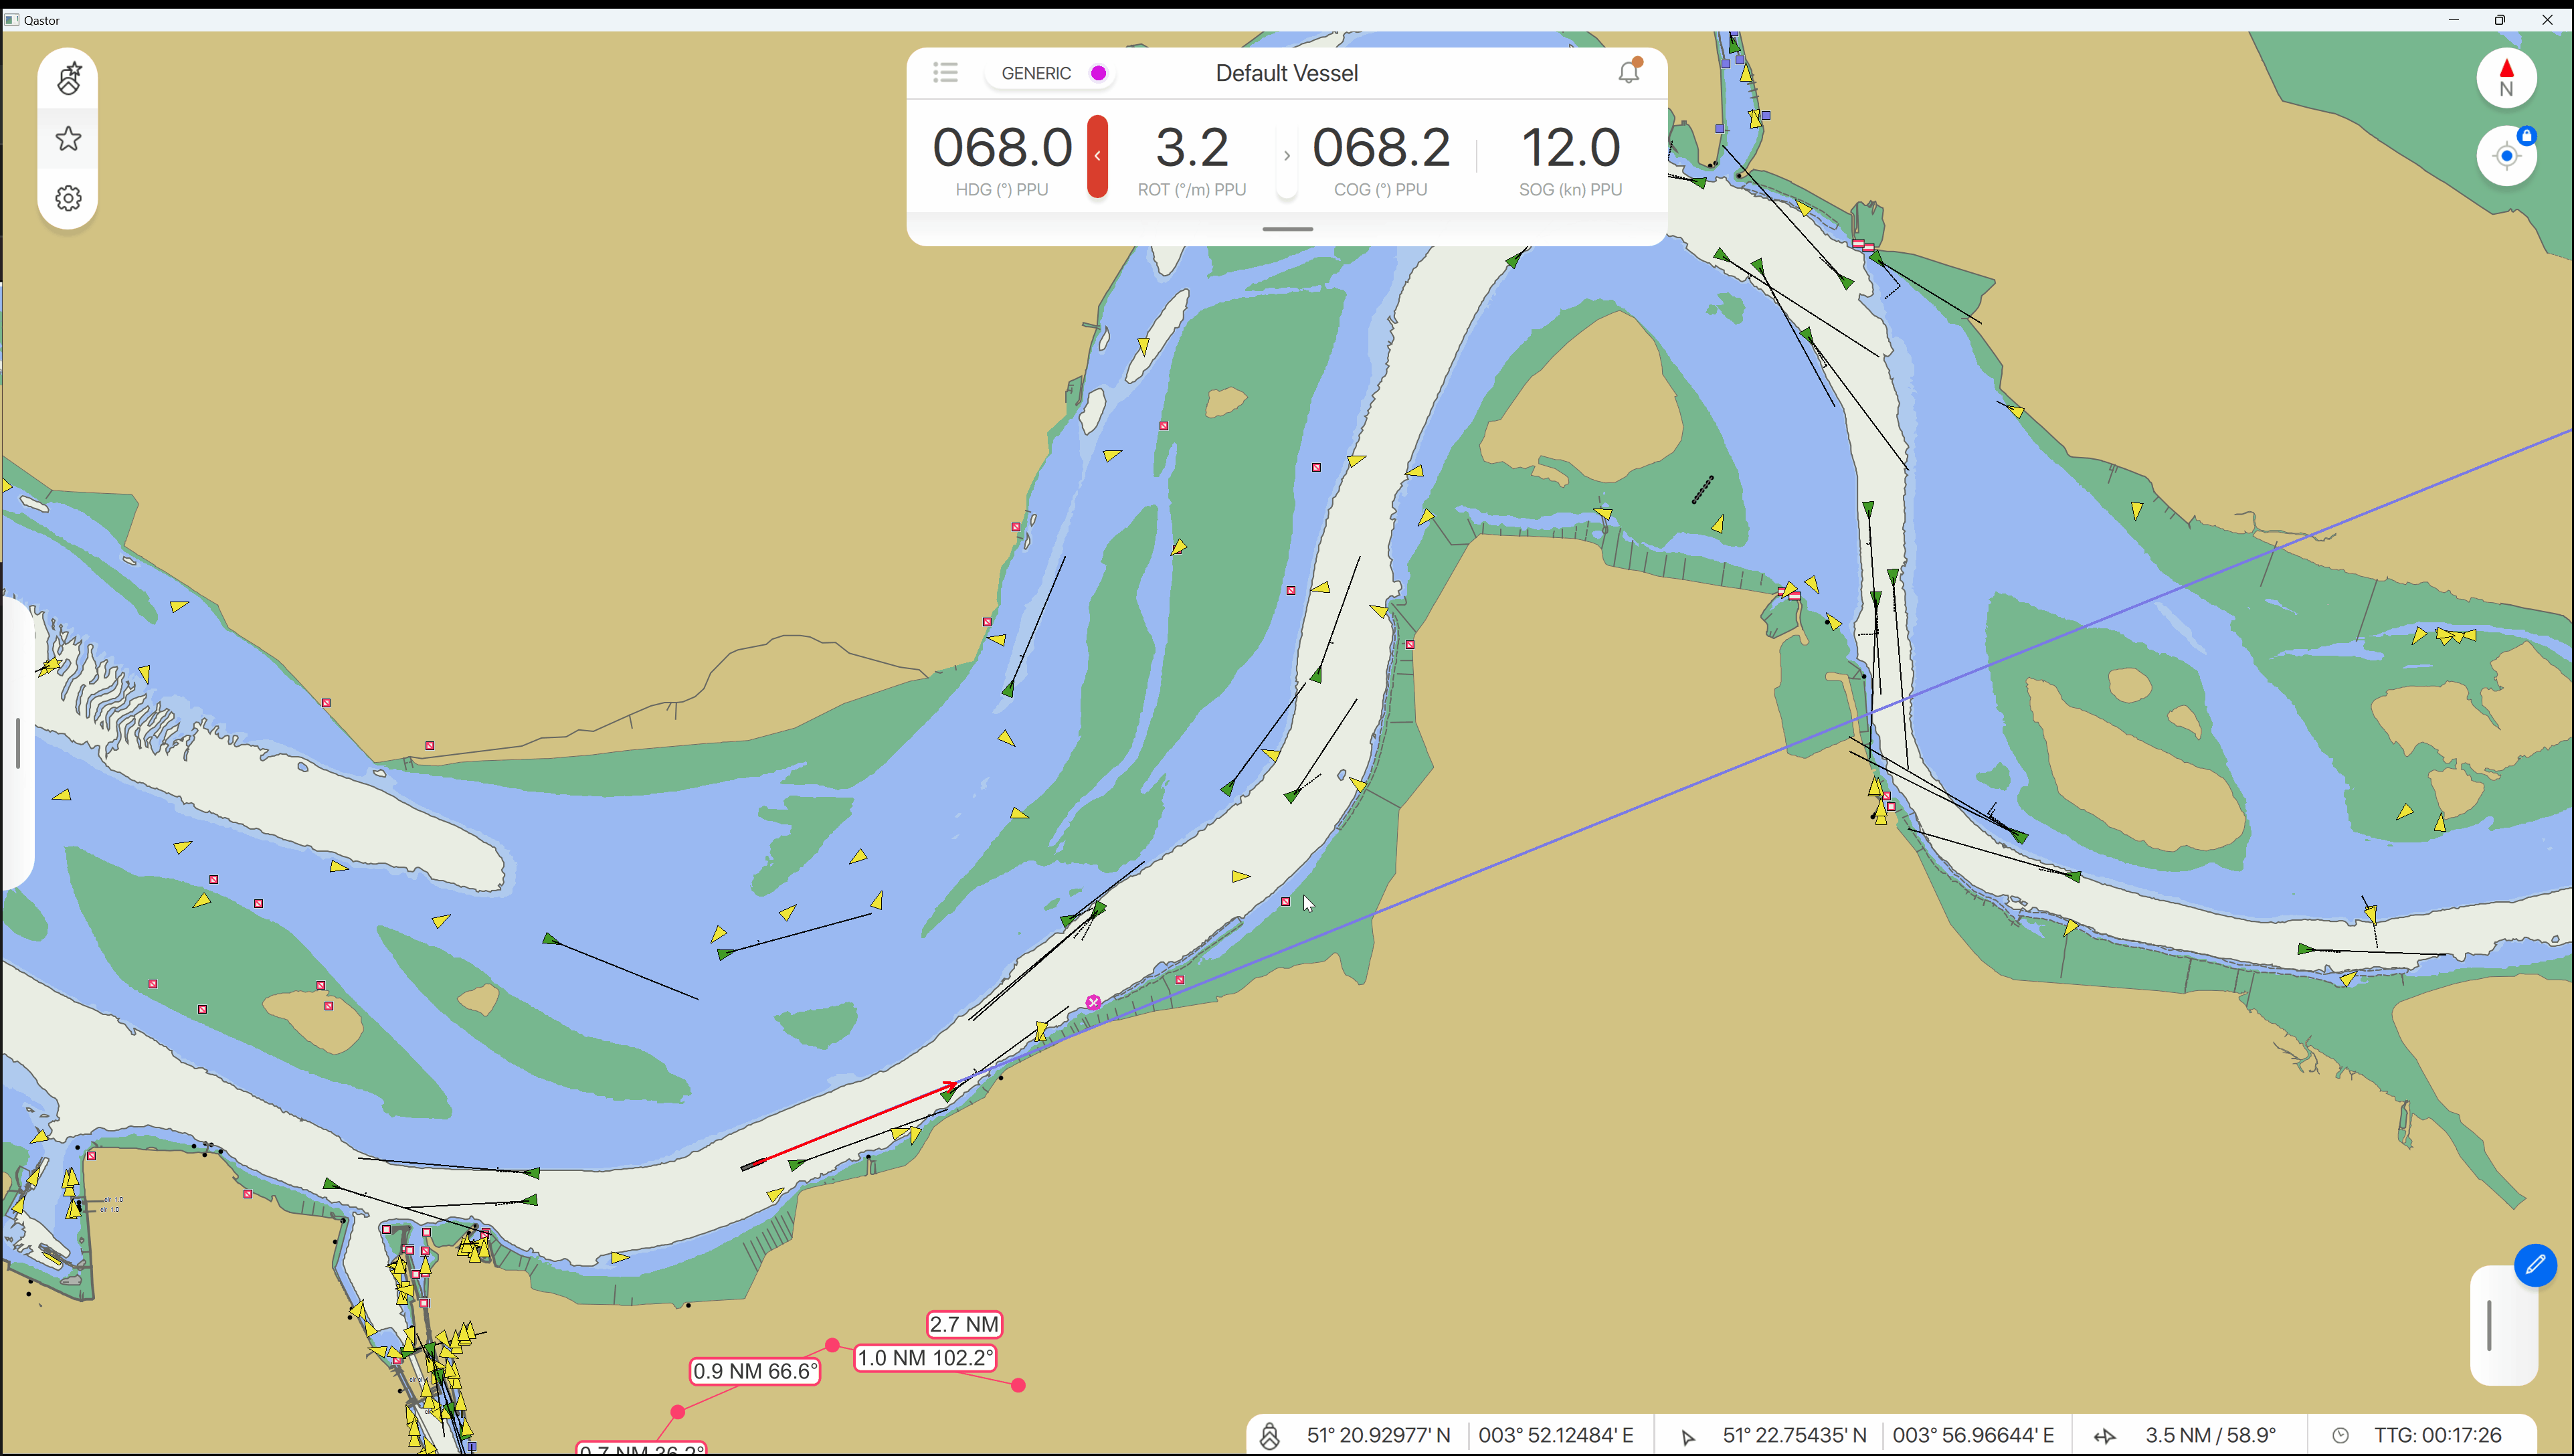
Task: Click the zoom slider at bottom right
Action: tap(2489, 1325)
